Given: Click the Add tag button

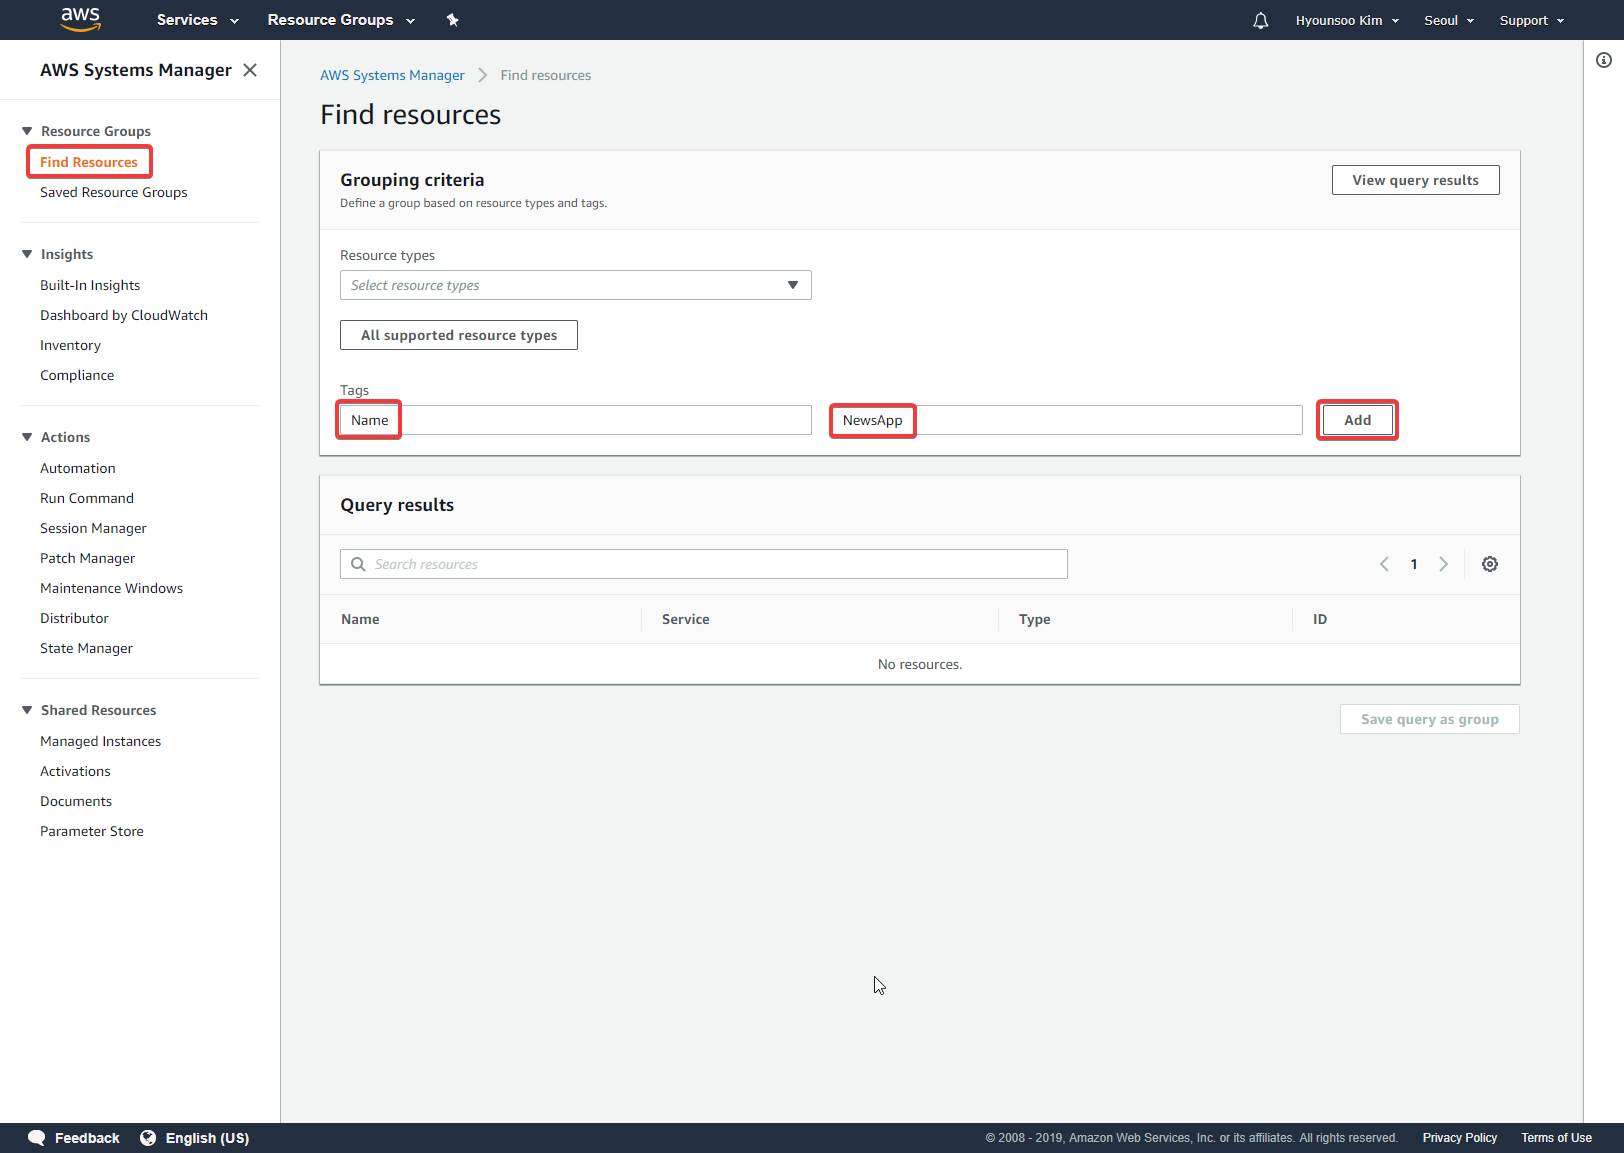Looking at the screenshot, I should [x=1358, y=420].
